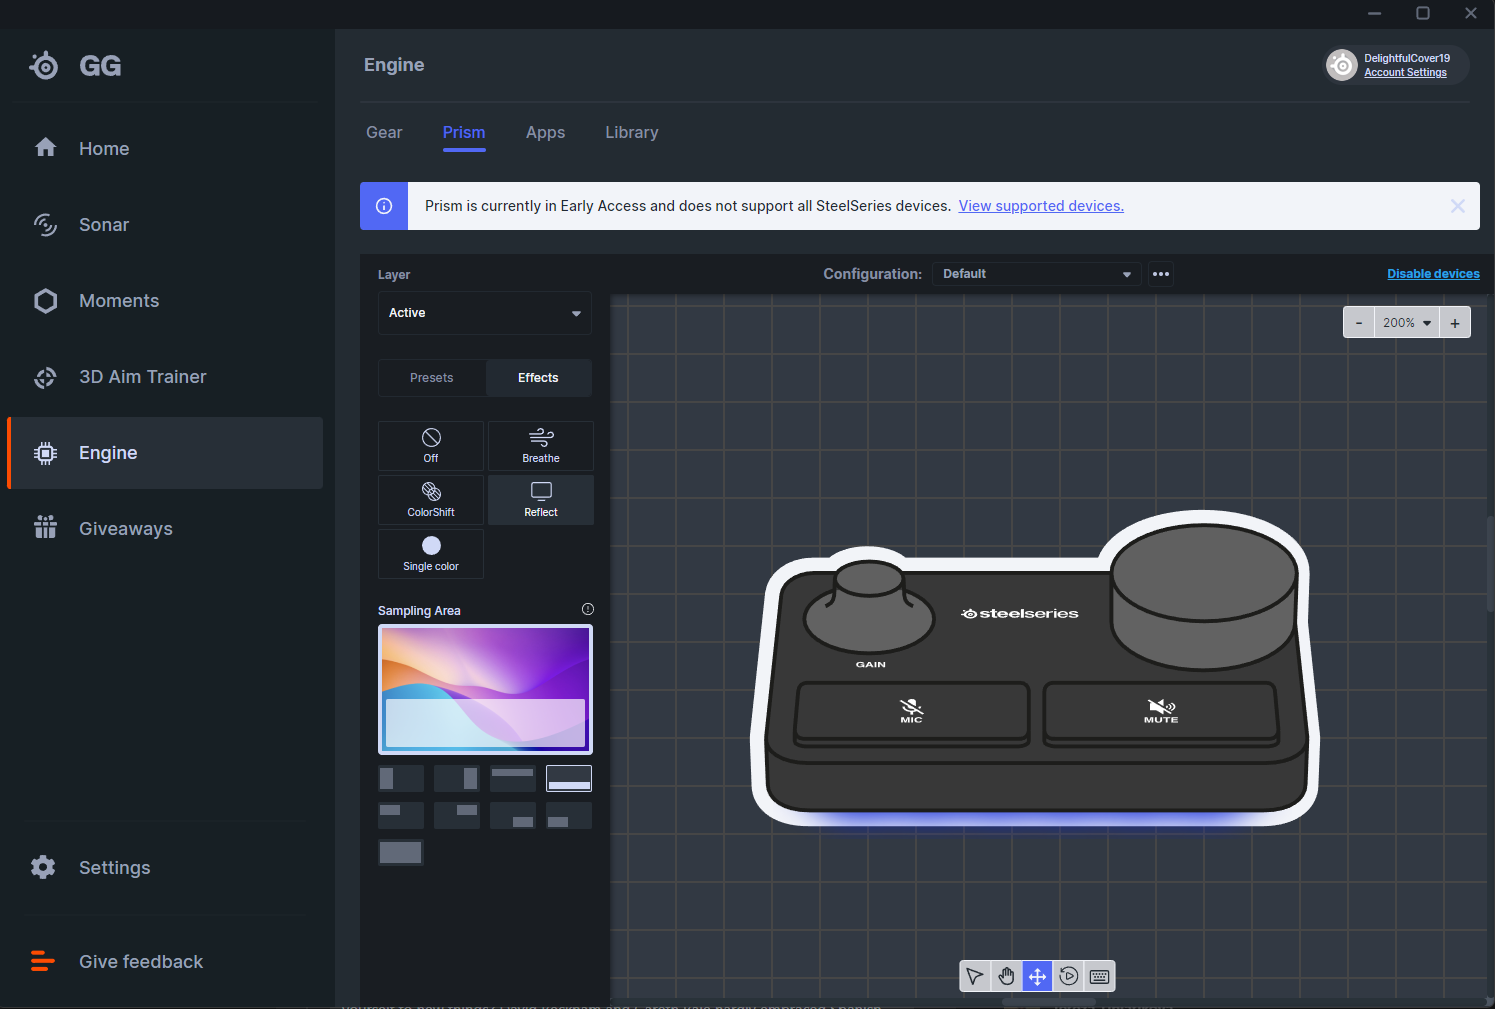
Task: Click the blue light strip under the device
Action: tap(1035, 820)
